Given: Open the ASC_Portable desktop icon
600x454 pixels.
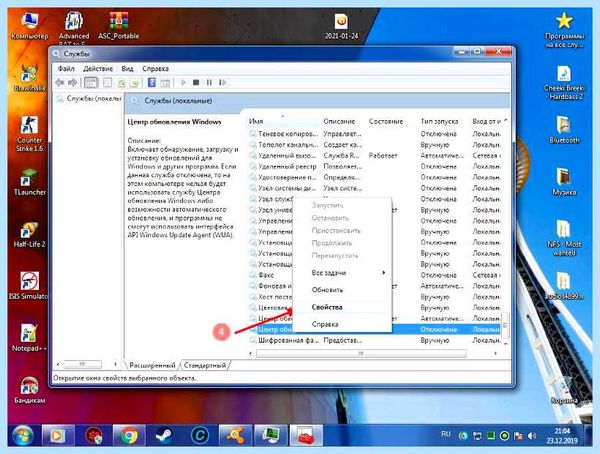Looking at the screenshot, I should click(118, 26).
